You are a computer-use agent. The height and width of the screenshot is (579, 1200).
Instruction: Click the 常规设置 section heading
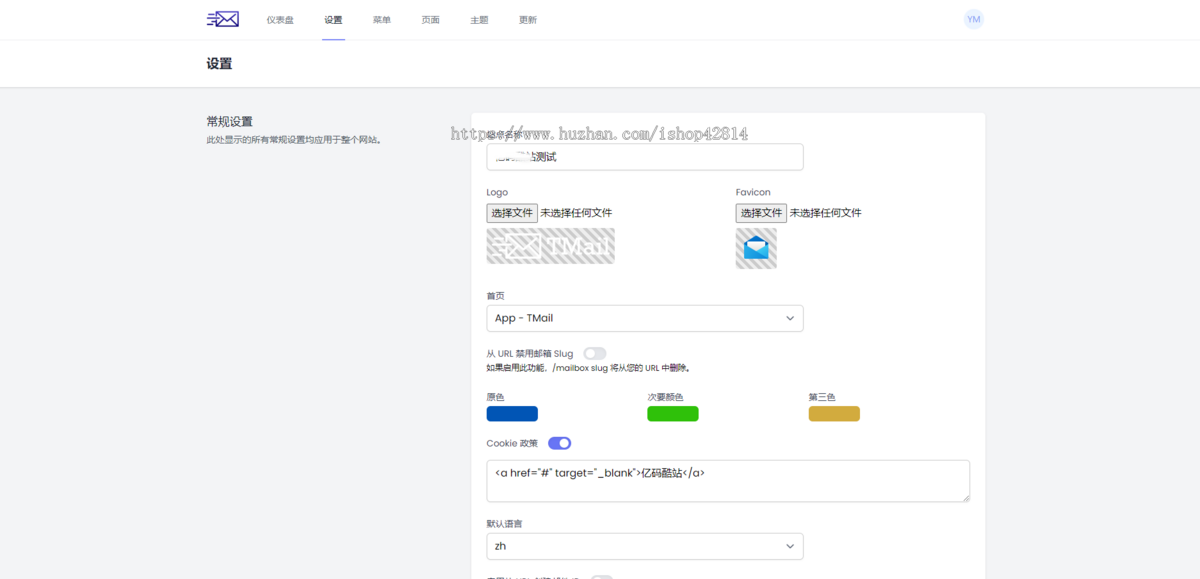coord(229,122)
